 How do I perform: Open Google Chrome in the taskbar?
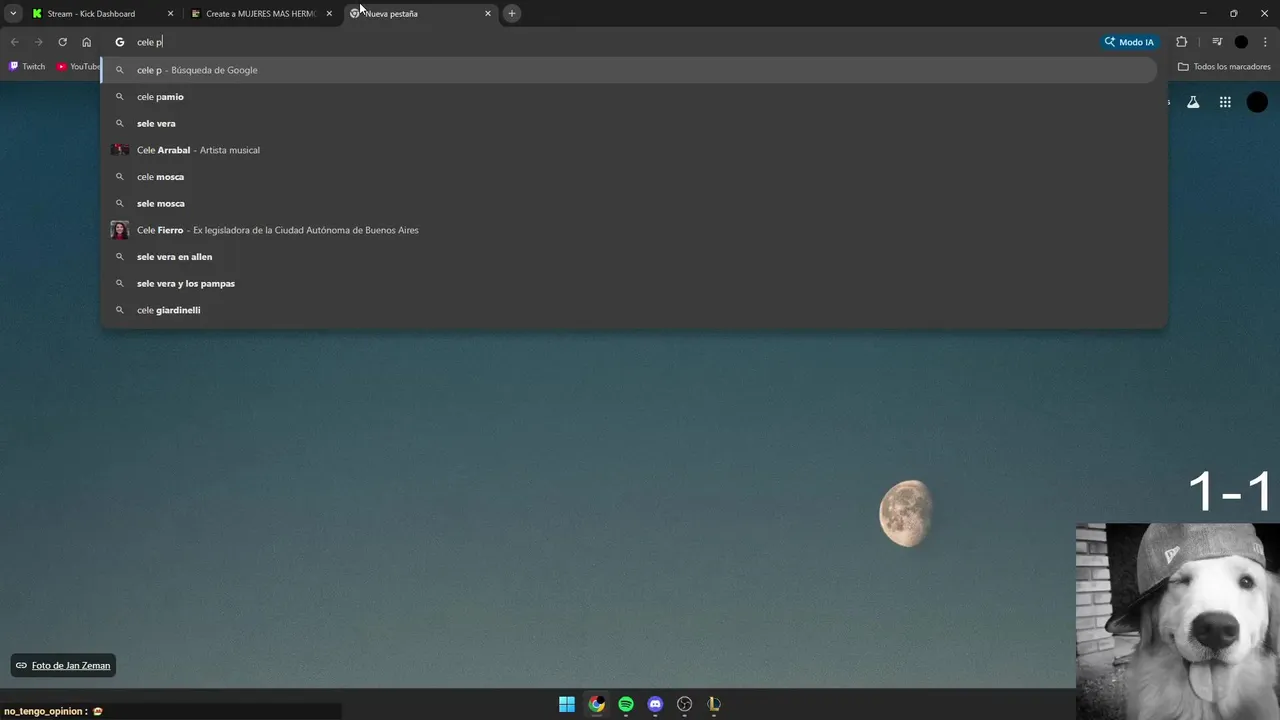tap(596, 704)
